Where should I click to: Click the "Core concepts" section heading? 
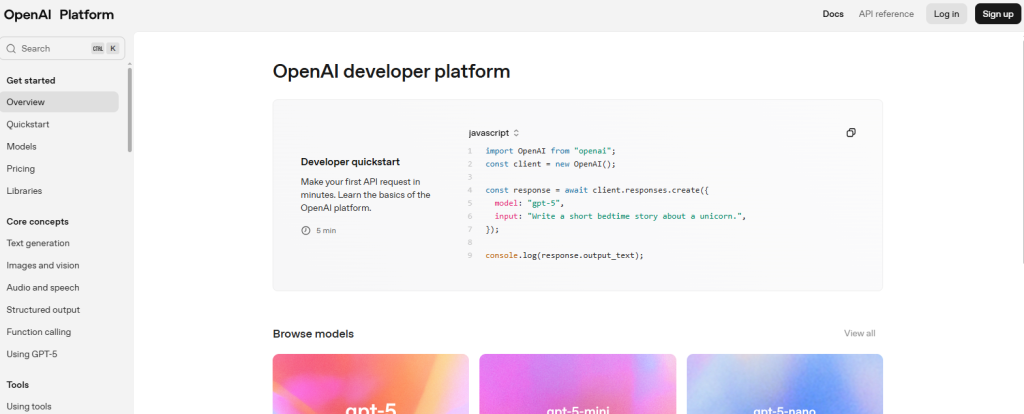[x=37, y=221]
